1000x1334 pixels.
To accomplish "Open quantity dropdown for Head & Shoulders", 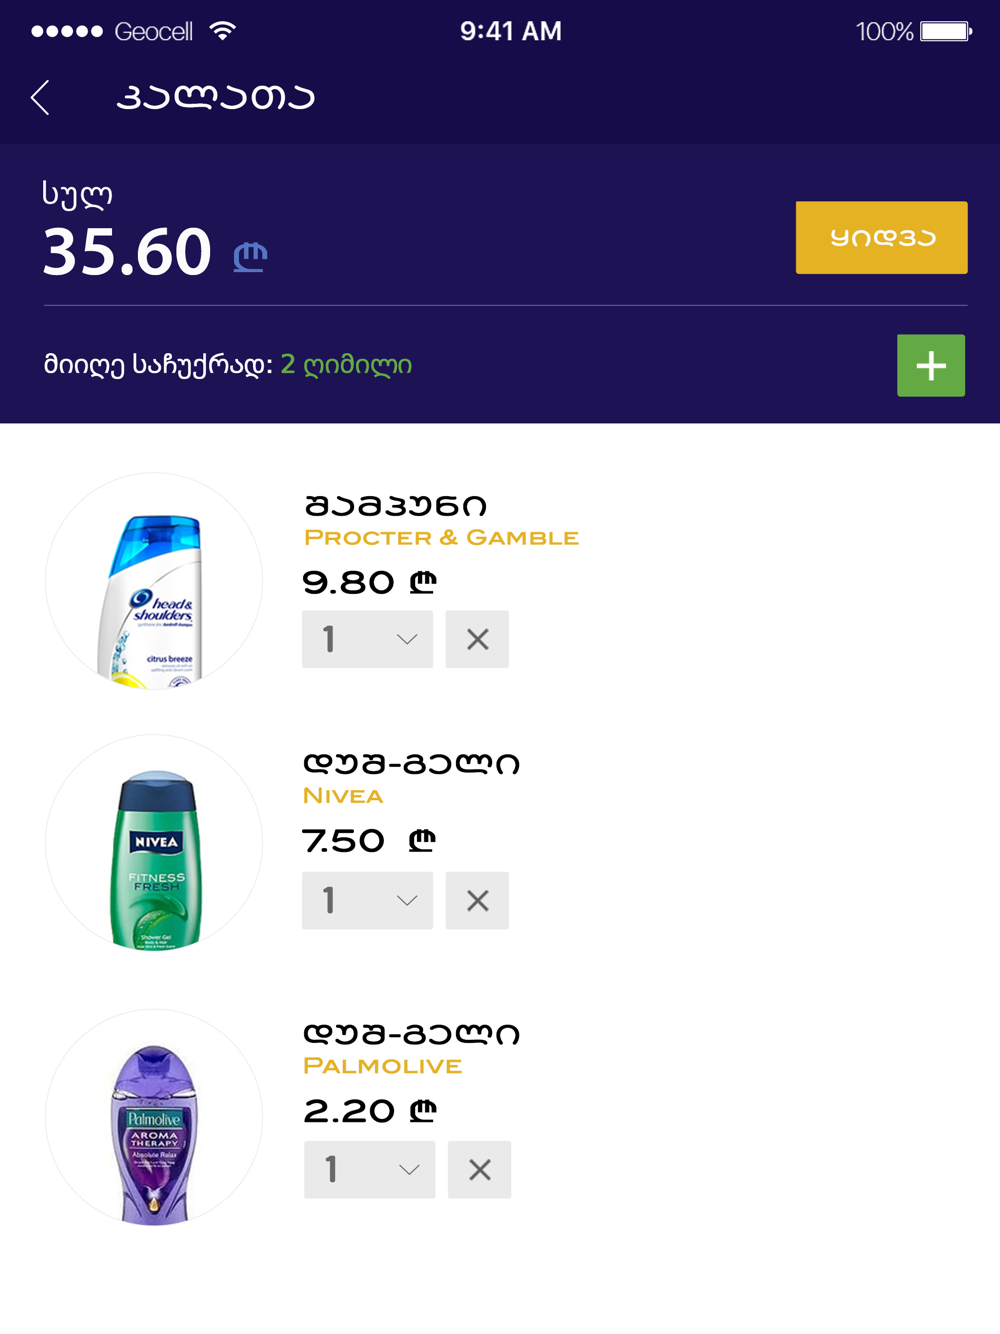I will coord(367,639).
